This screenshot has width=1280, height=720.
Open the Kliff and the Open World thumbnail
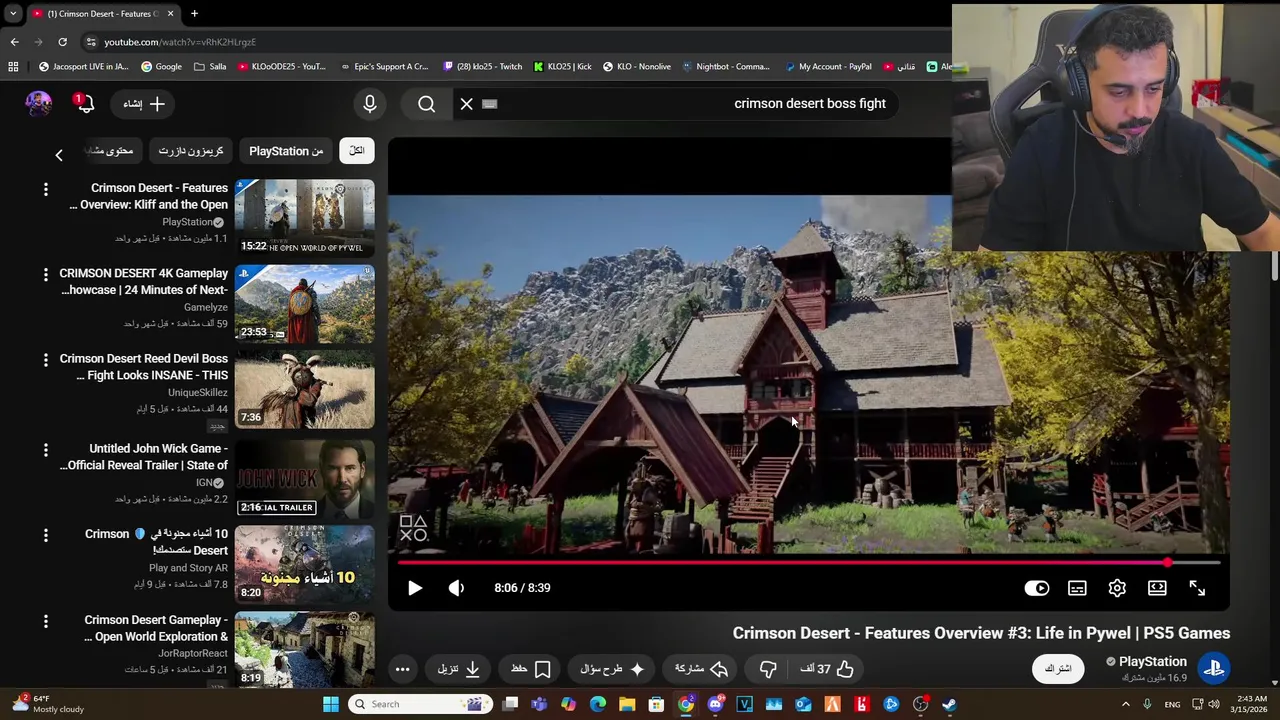(304, 218)
